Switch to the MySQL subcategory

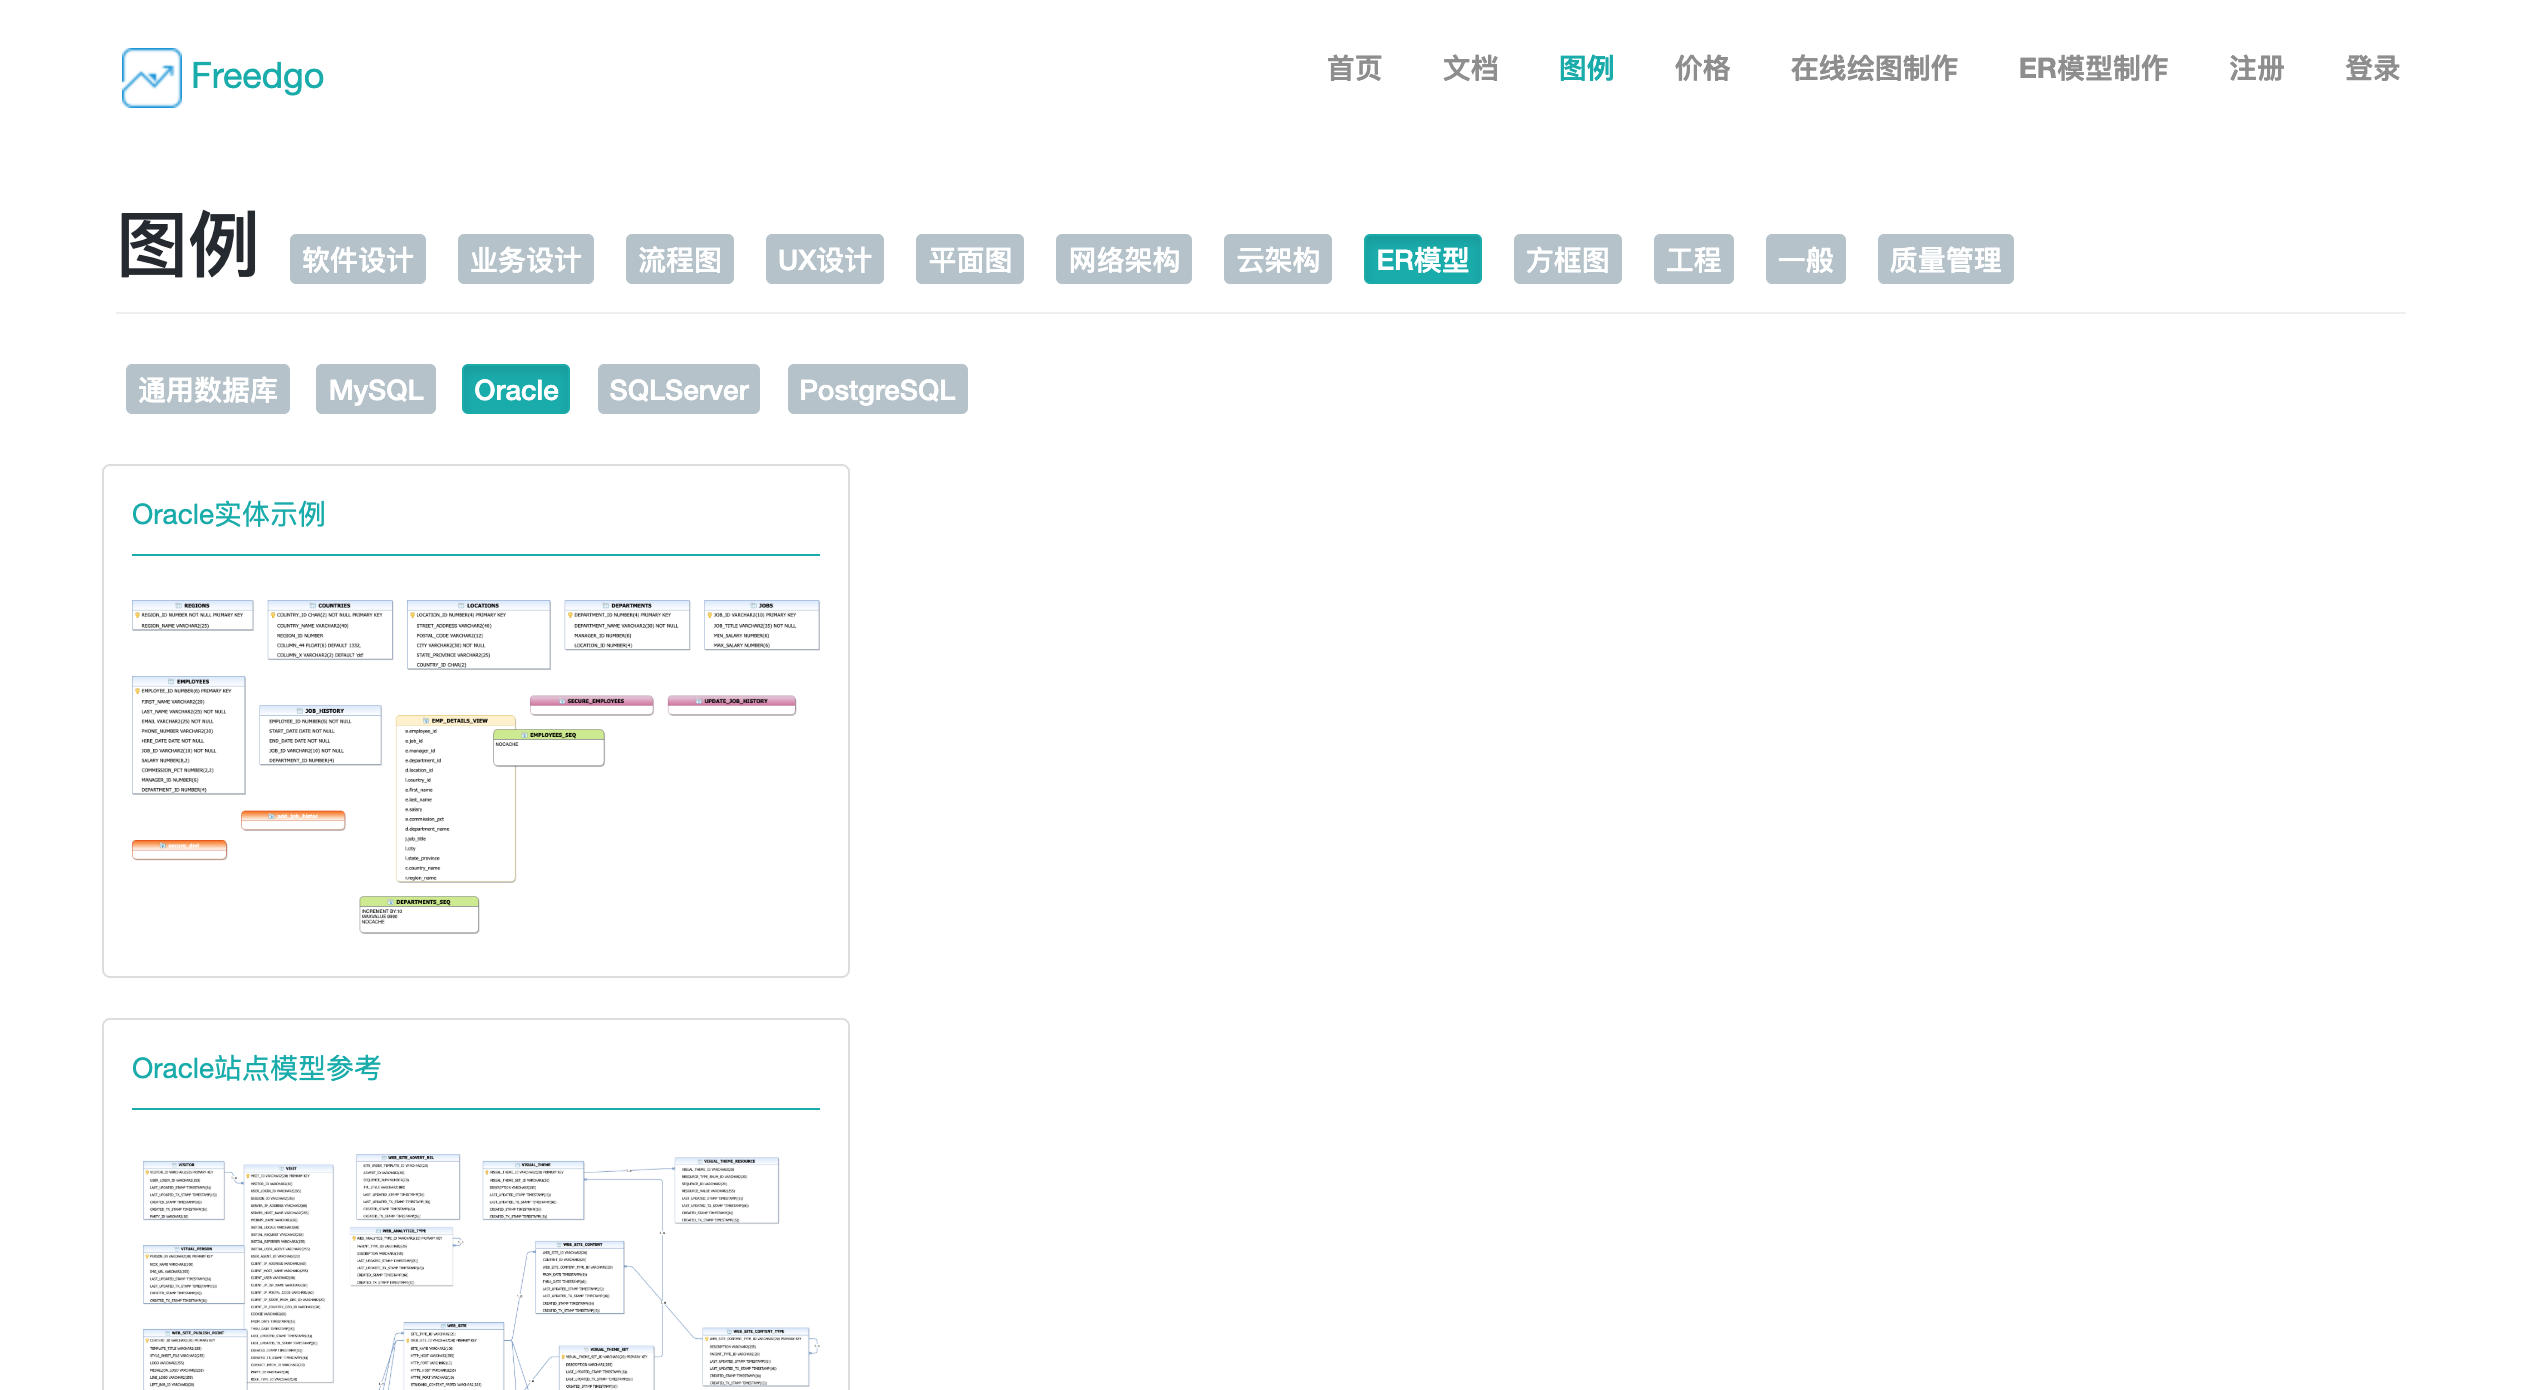point(376,389)
